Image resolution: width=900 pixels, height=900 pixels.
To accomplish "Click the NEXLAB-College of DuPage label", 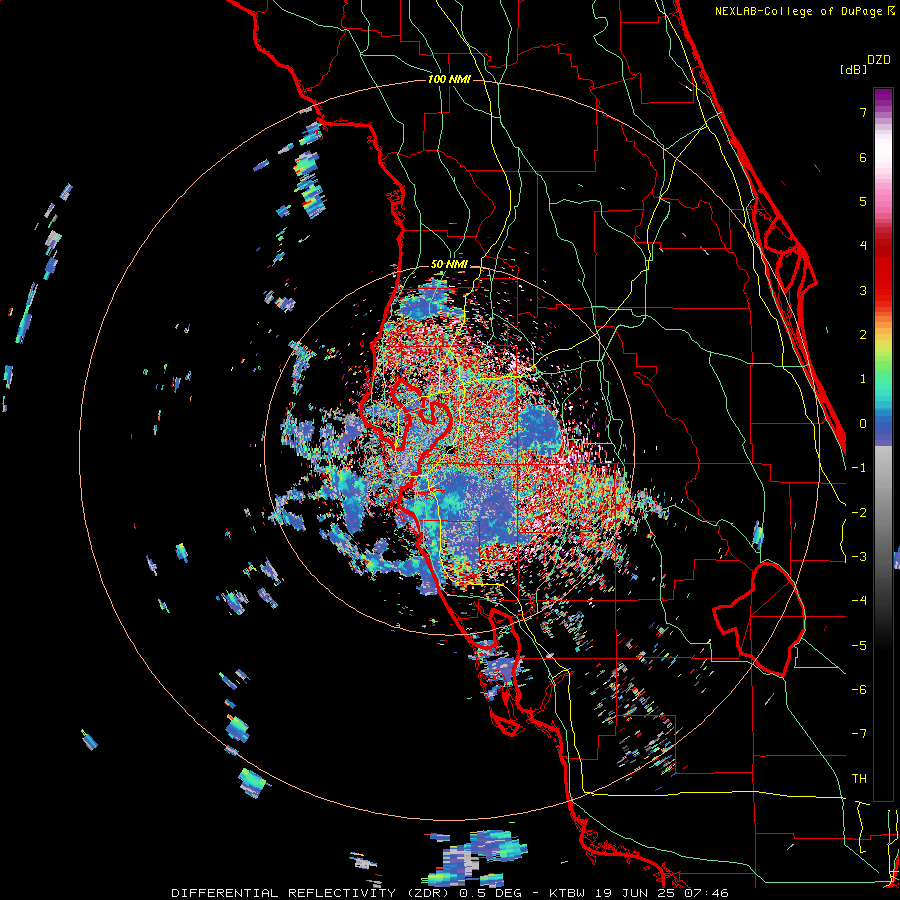I will tap(798, 11).
